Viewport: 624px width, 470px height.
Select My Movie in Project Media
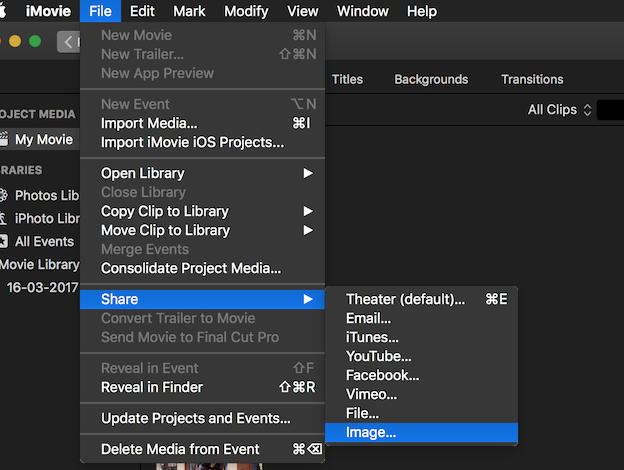click(40, 140)
